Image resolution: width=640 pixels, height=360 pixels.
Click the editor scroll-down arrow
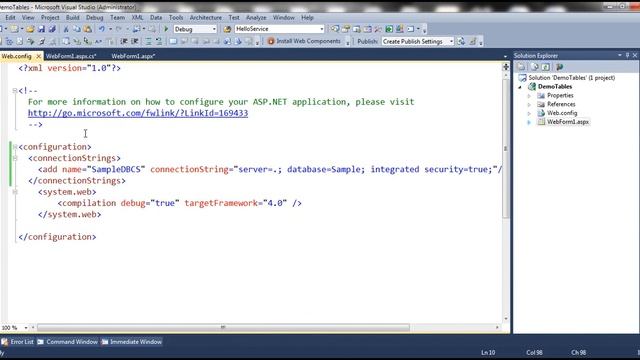click(506, 319)
